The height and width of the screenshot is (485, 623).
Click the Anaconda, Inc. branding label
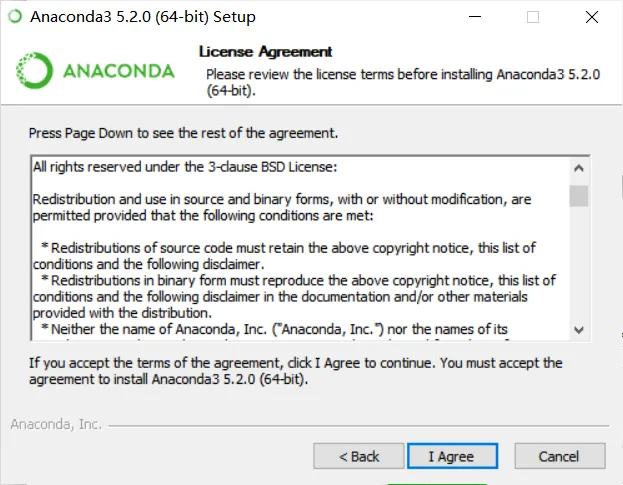(x=56, y=424)
